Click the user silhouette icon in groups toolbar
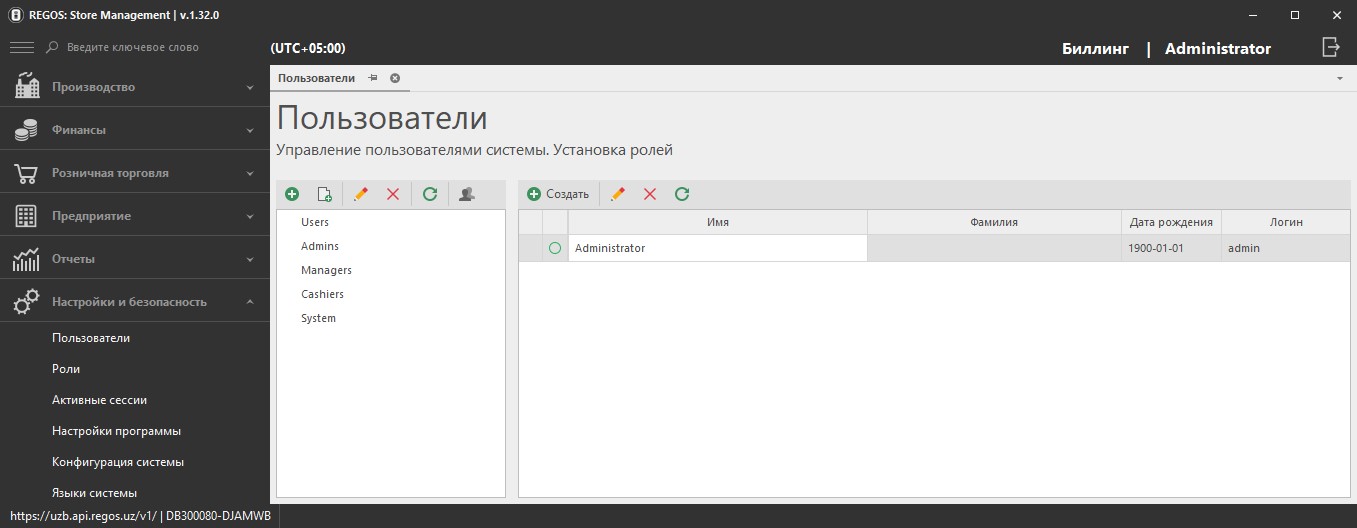The width and height of the screenshot is (1357, 528). tap(467, 194)
